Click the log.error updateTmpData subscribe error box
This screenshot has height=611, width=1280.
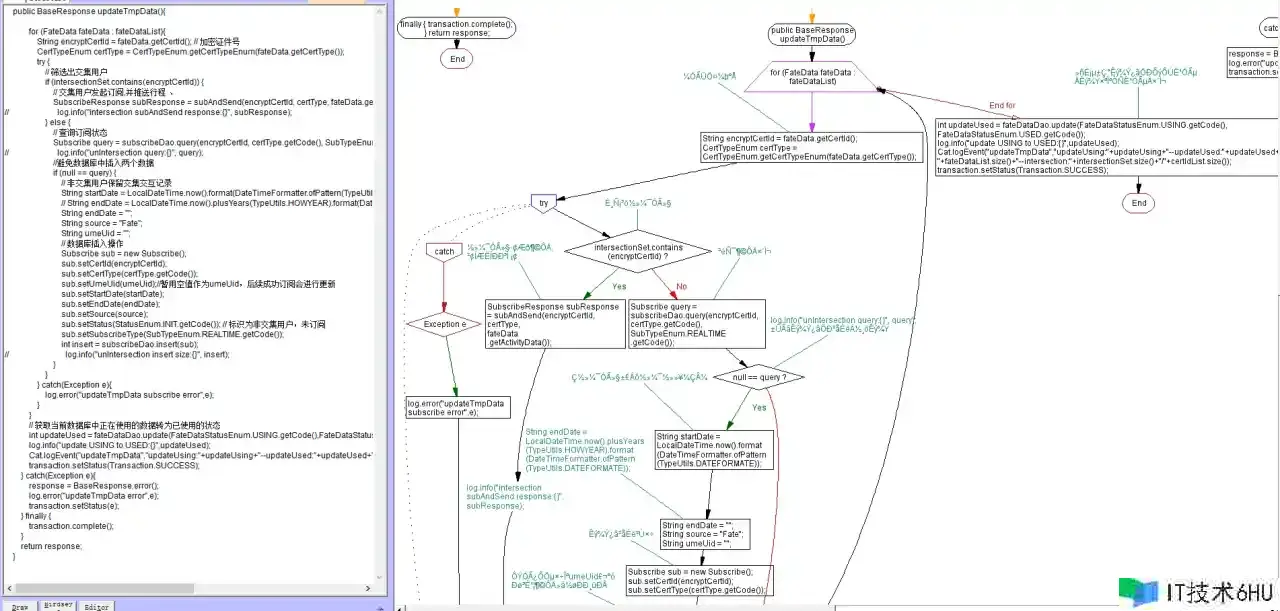(456, 407)
